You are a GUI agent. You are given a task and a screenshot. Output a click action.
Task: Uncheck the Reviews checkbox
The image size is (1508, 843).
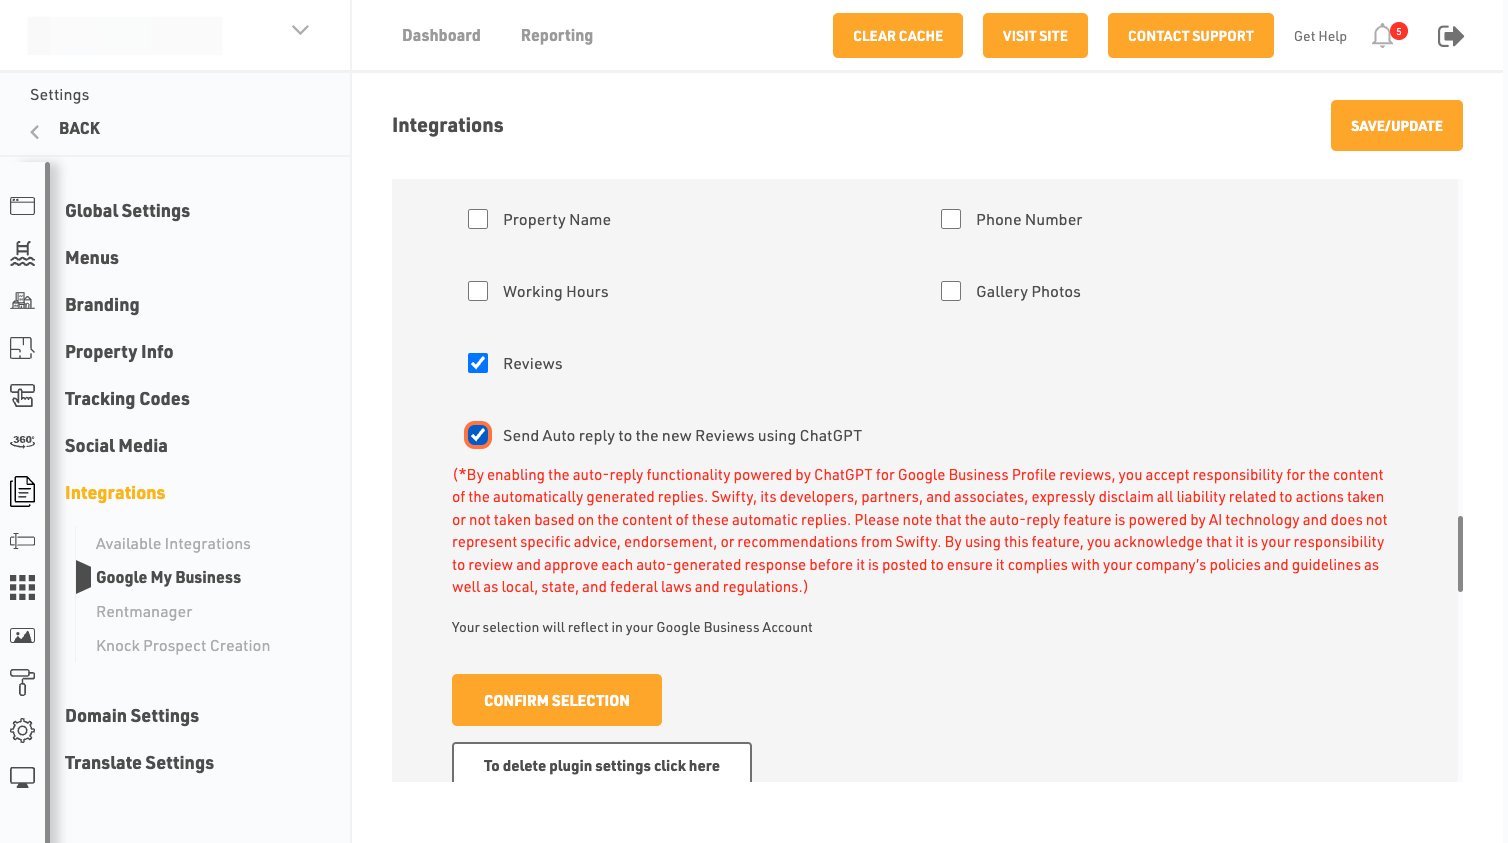pyautogui.click(x=478, y=363)
